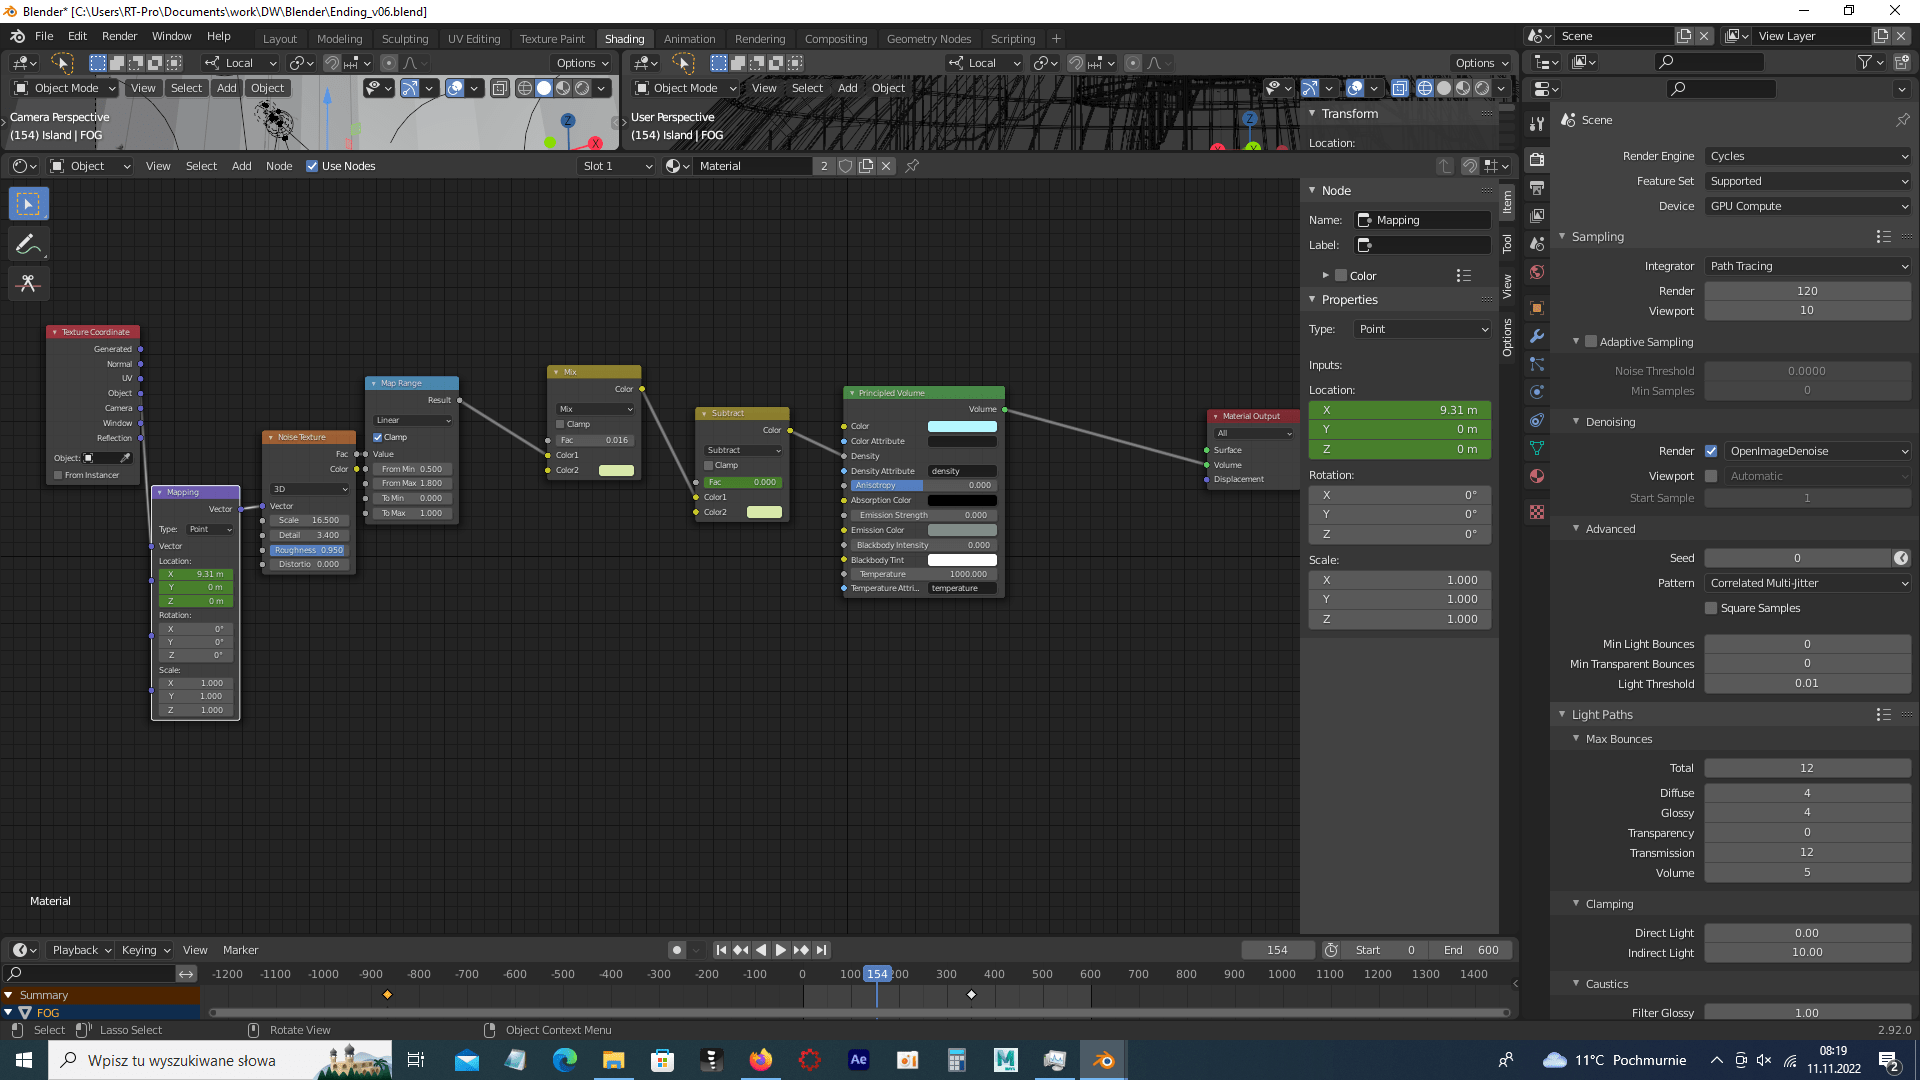Select the Annotate tool in the shader editor
Image resolution: width=1920 pixels, height=1080 pixels.
(28, 244)
